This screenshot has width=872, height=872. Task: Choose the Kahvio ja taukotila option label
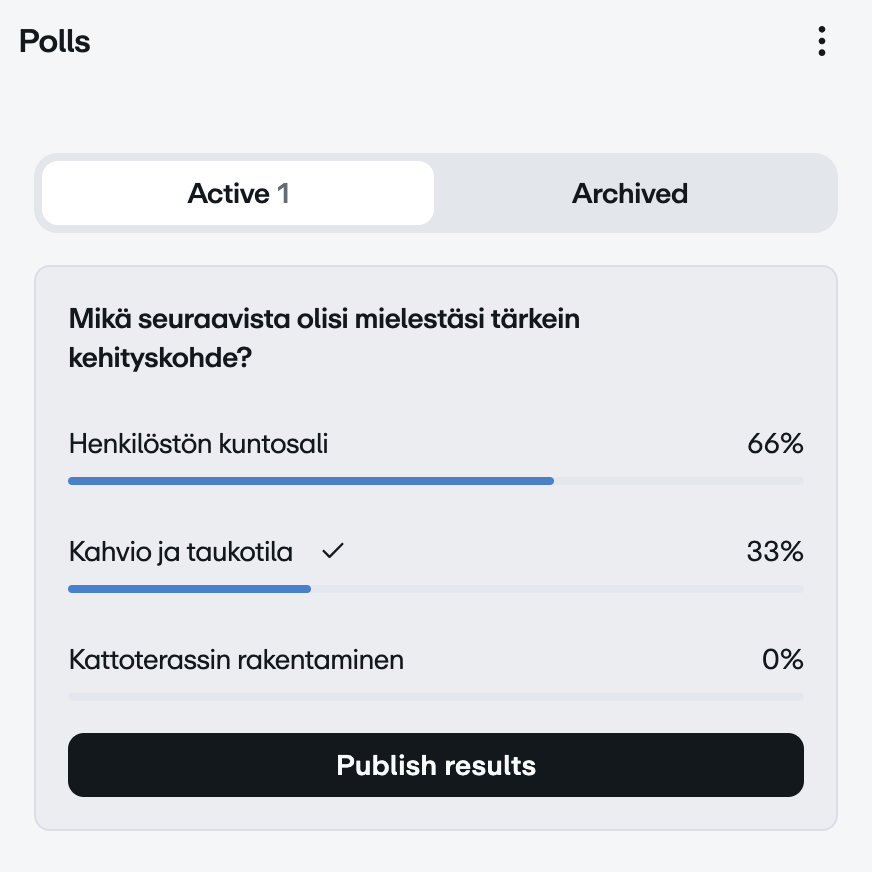(x=181, y=552)
